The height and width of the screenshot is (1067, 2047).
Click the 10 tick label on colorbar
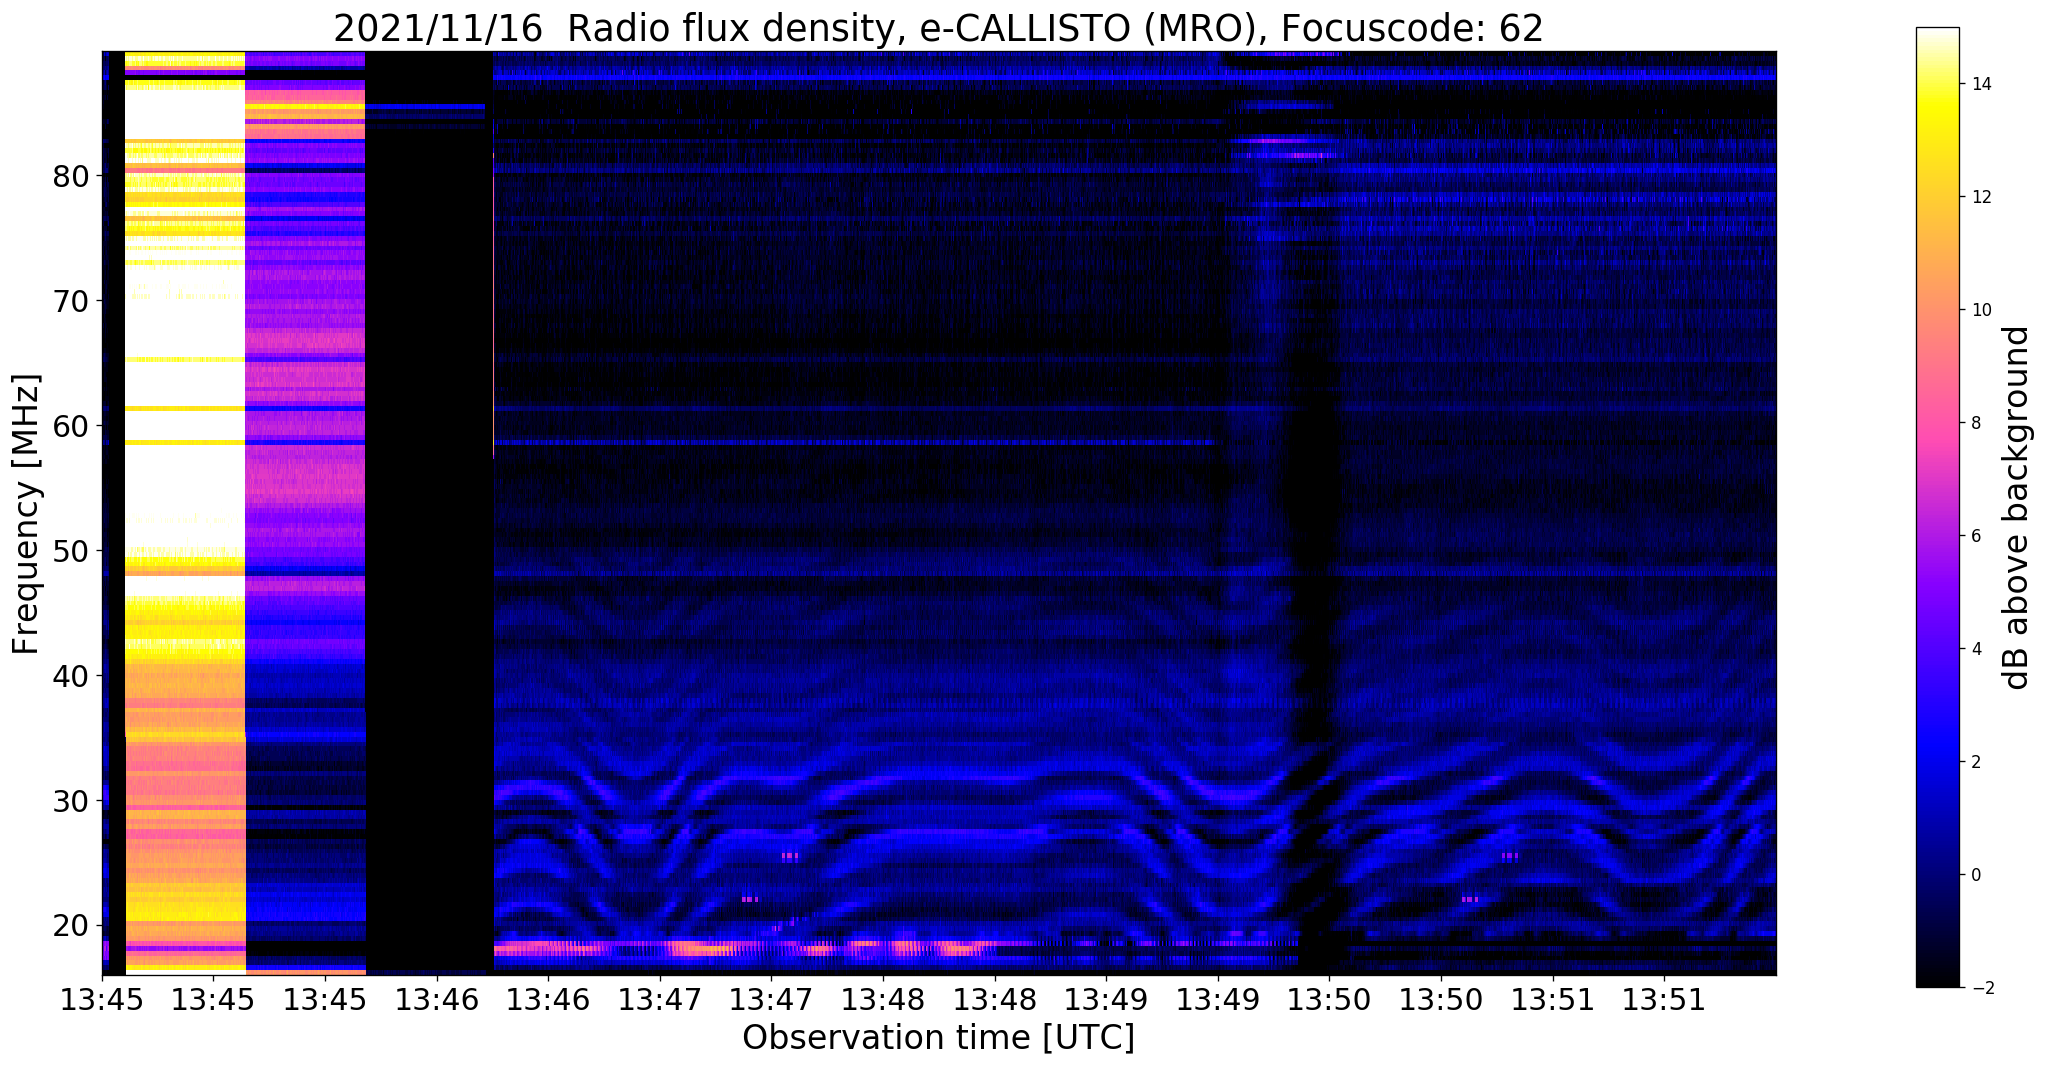pos(1980,311)
